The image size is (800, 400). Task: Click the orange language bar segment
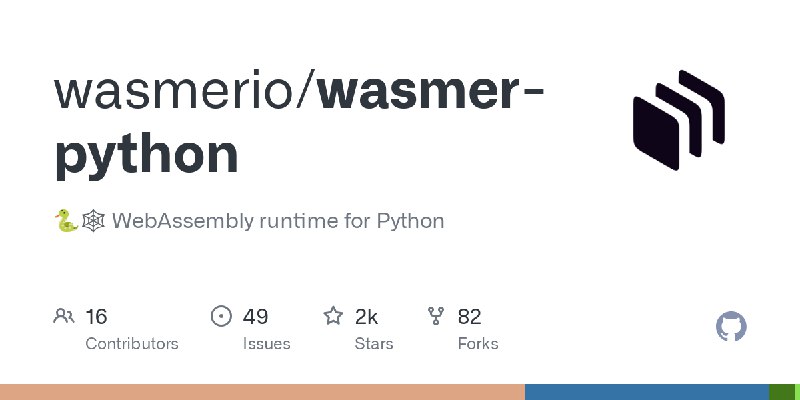[x=262, y=392]
